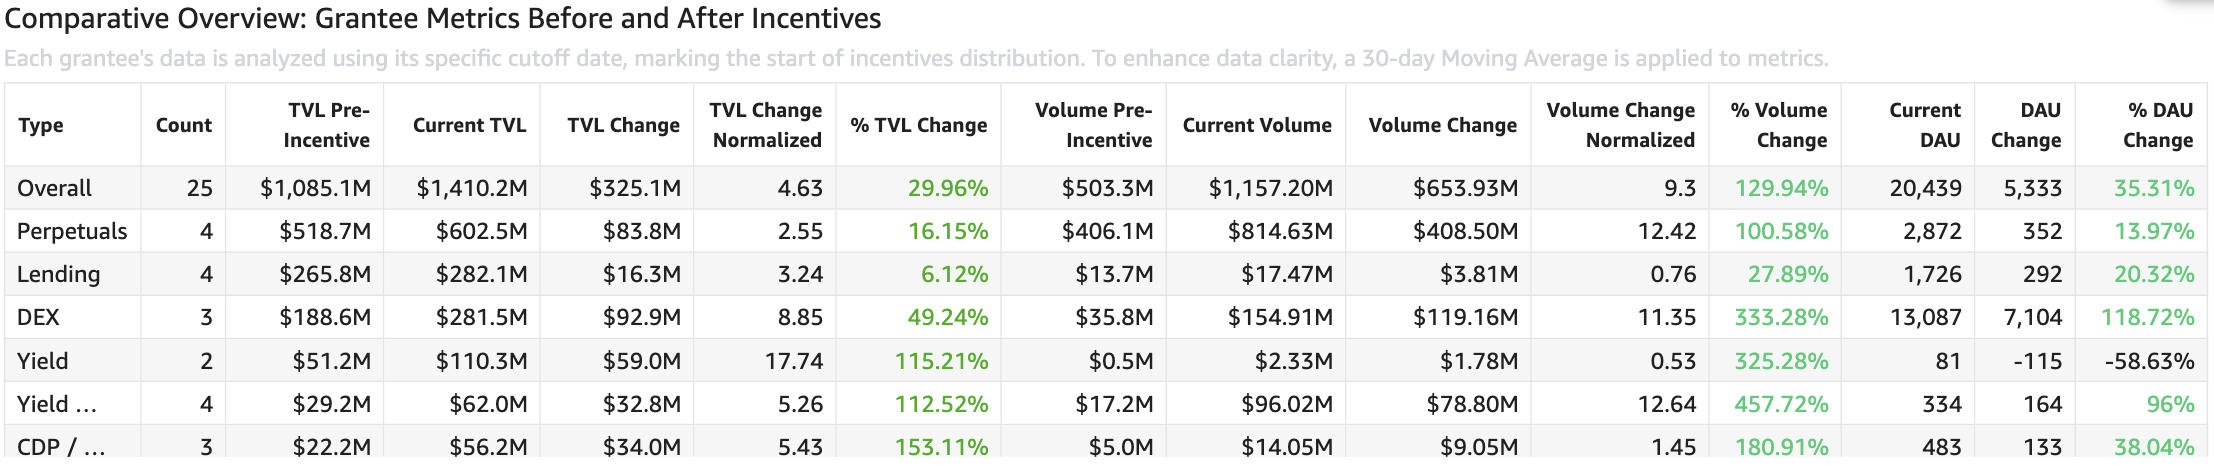Click the $1,157.20M current volume cell
The height and width of the screenshot is (466, 2214).
click(x=1270, y=188)
